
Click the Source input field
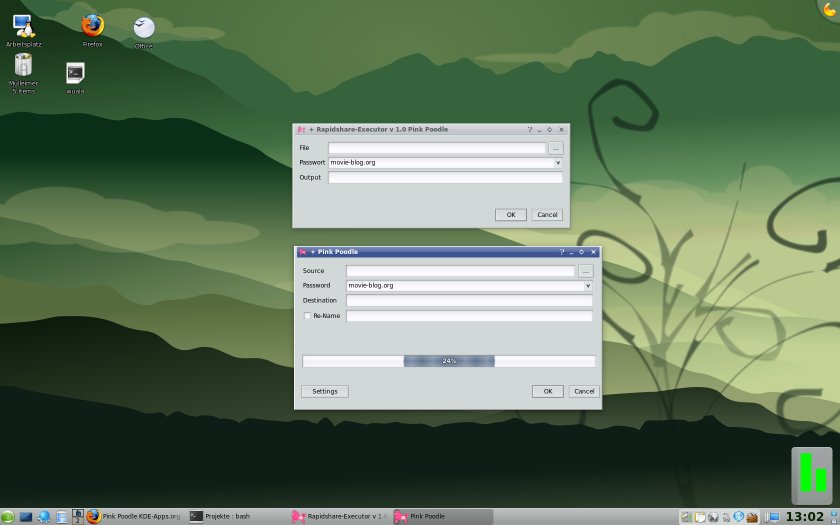[460, 271]
